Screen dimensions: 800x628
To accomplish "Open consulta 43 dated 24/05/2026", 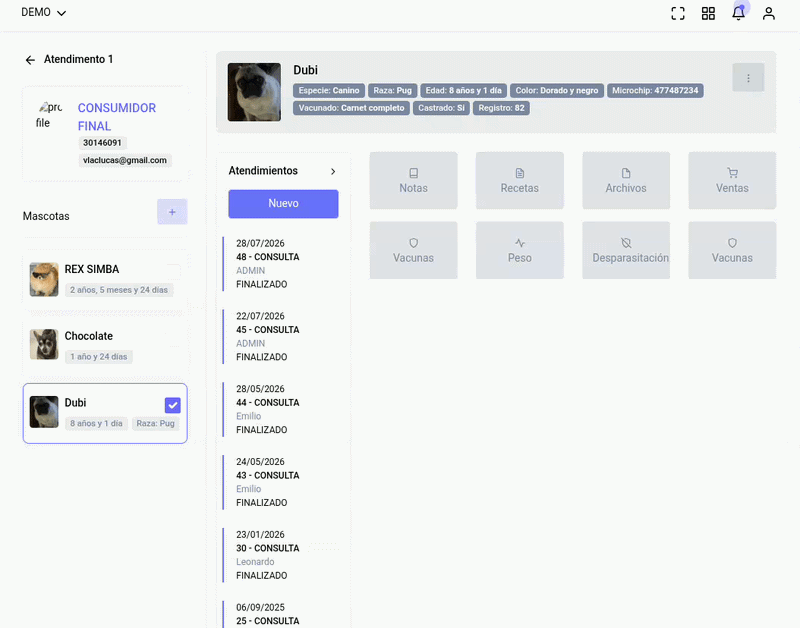I will [281, 482].
